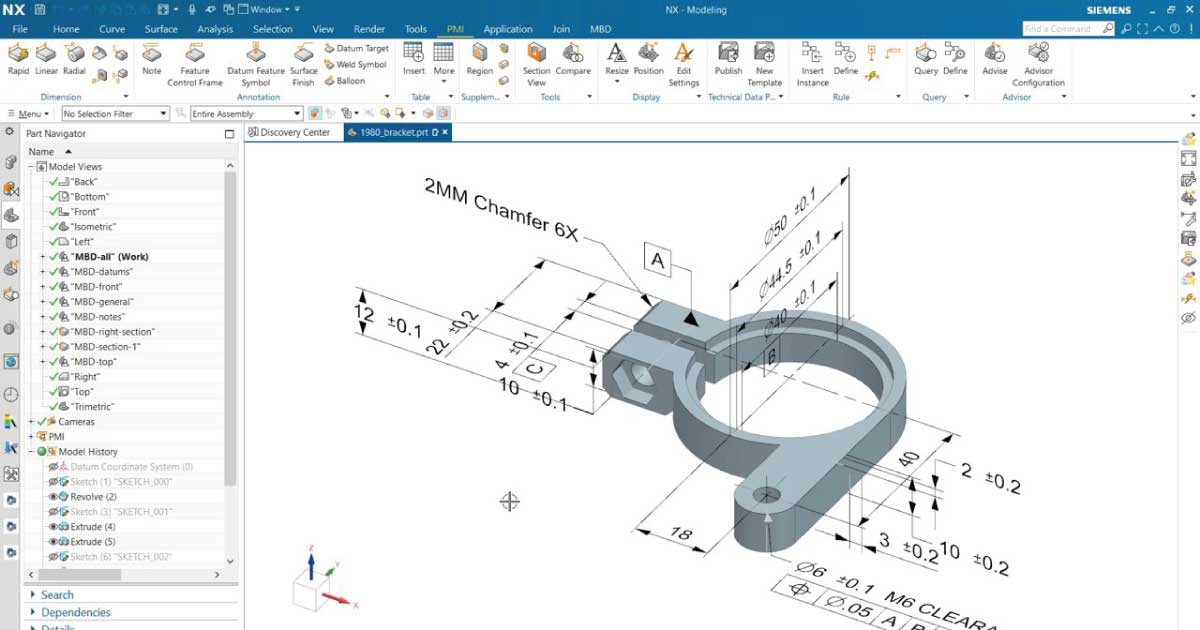This screenshot has width=1200, height=630.
Task: Insert a Weld Symbol
Action: (355, 64)
